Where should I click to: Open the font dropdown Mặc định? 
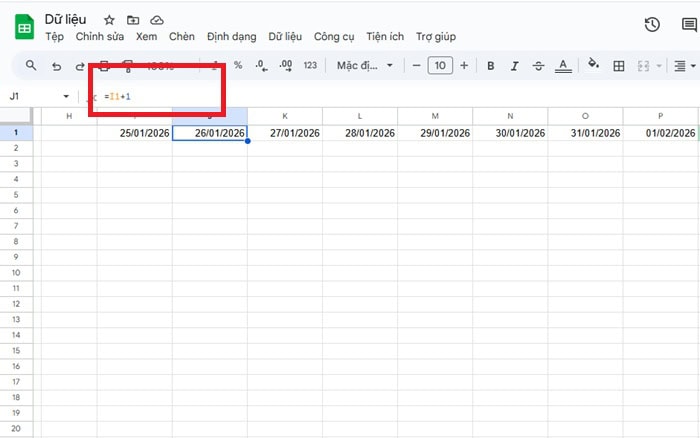pyautogui.click(x=358, y=66)
